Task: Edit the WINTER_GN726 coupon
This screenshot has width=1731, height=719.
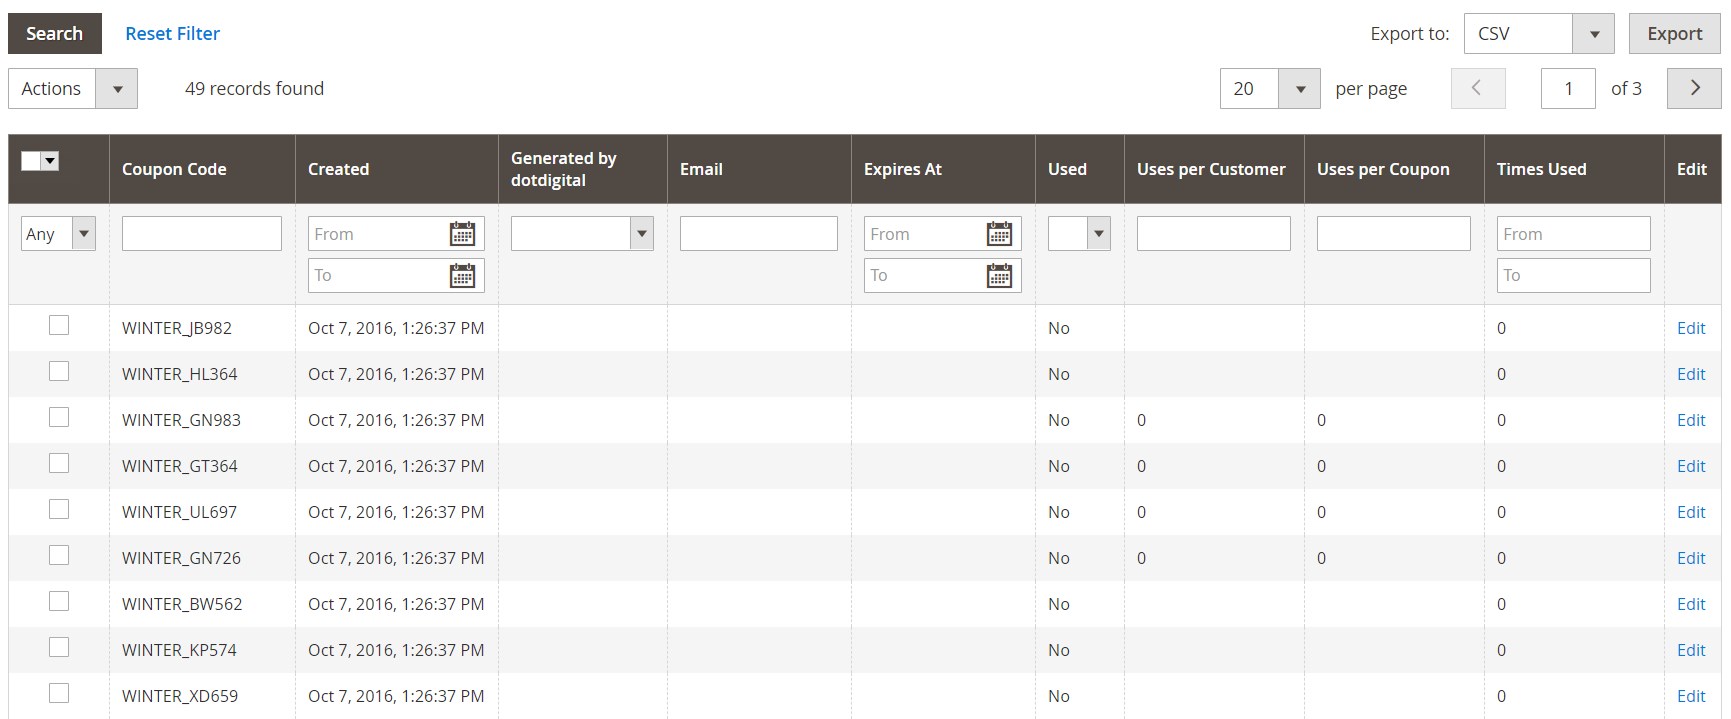Action: click(x=1691, y=558)
